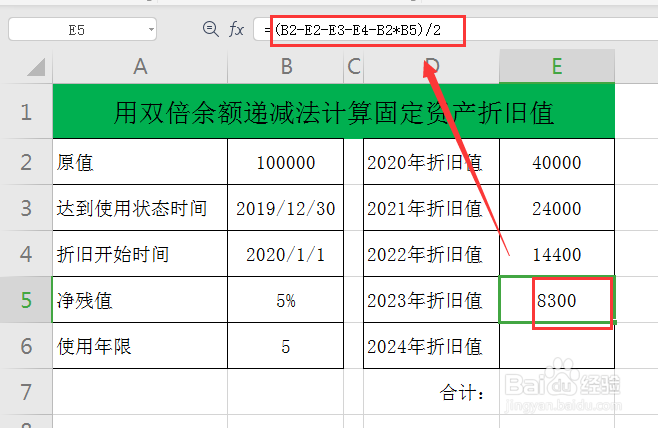The width and height of the screenshot is (658, 428).
Task: Select cell labeled 合计：
Action: tap(431, 392)
